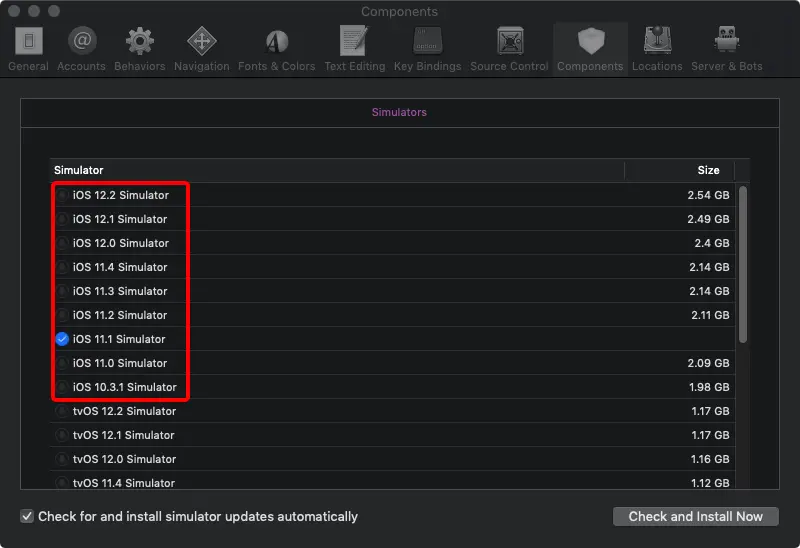Select the iOS 12.2 Simulator row text
800x548 pixels.
(x=120, y=195)
